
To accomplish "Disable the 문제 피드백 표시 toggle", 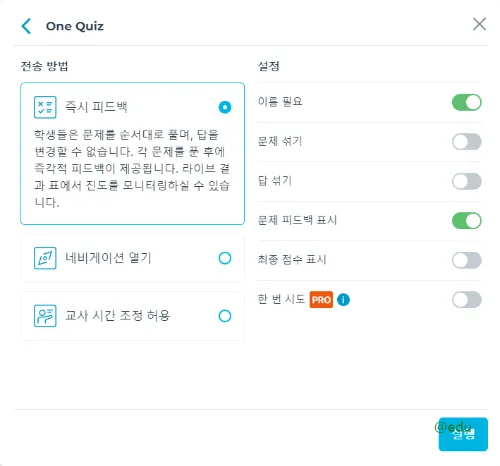I will (x=467, y=221).
